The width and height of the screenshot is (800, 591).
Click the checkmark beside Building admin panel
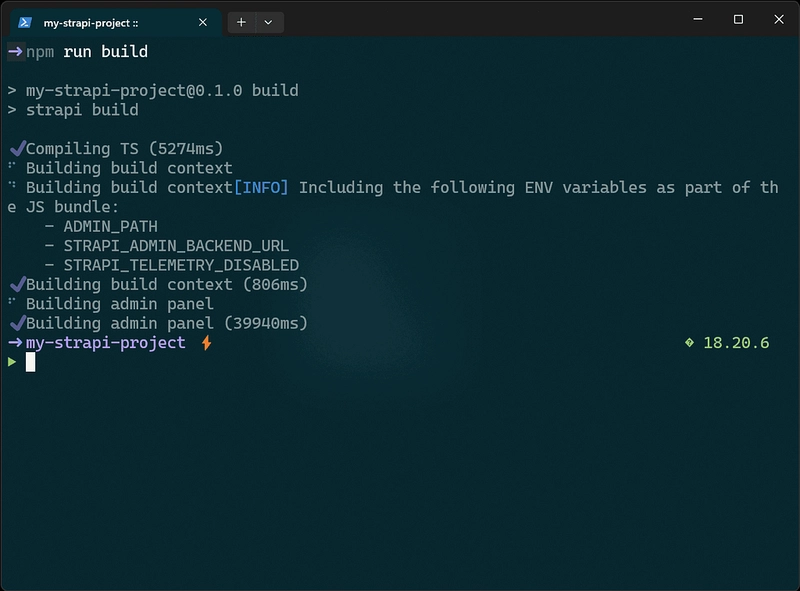(17, 323)
